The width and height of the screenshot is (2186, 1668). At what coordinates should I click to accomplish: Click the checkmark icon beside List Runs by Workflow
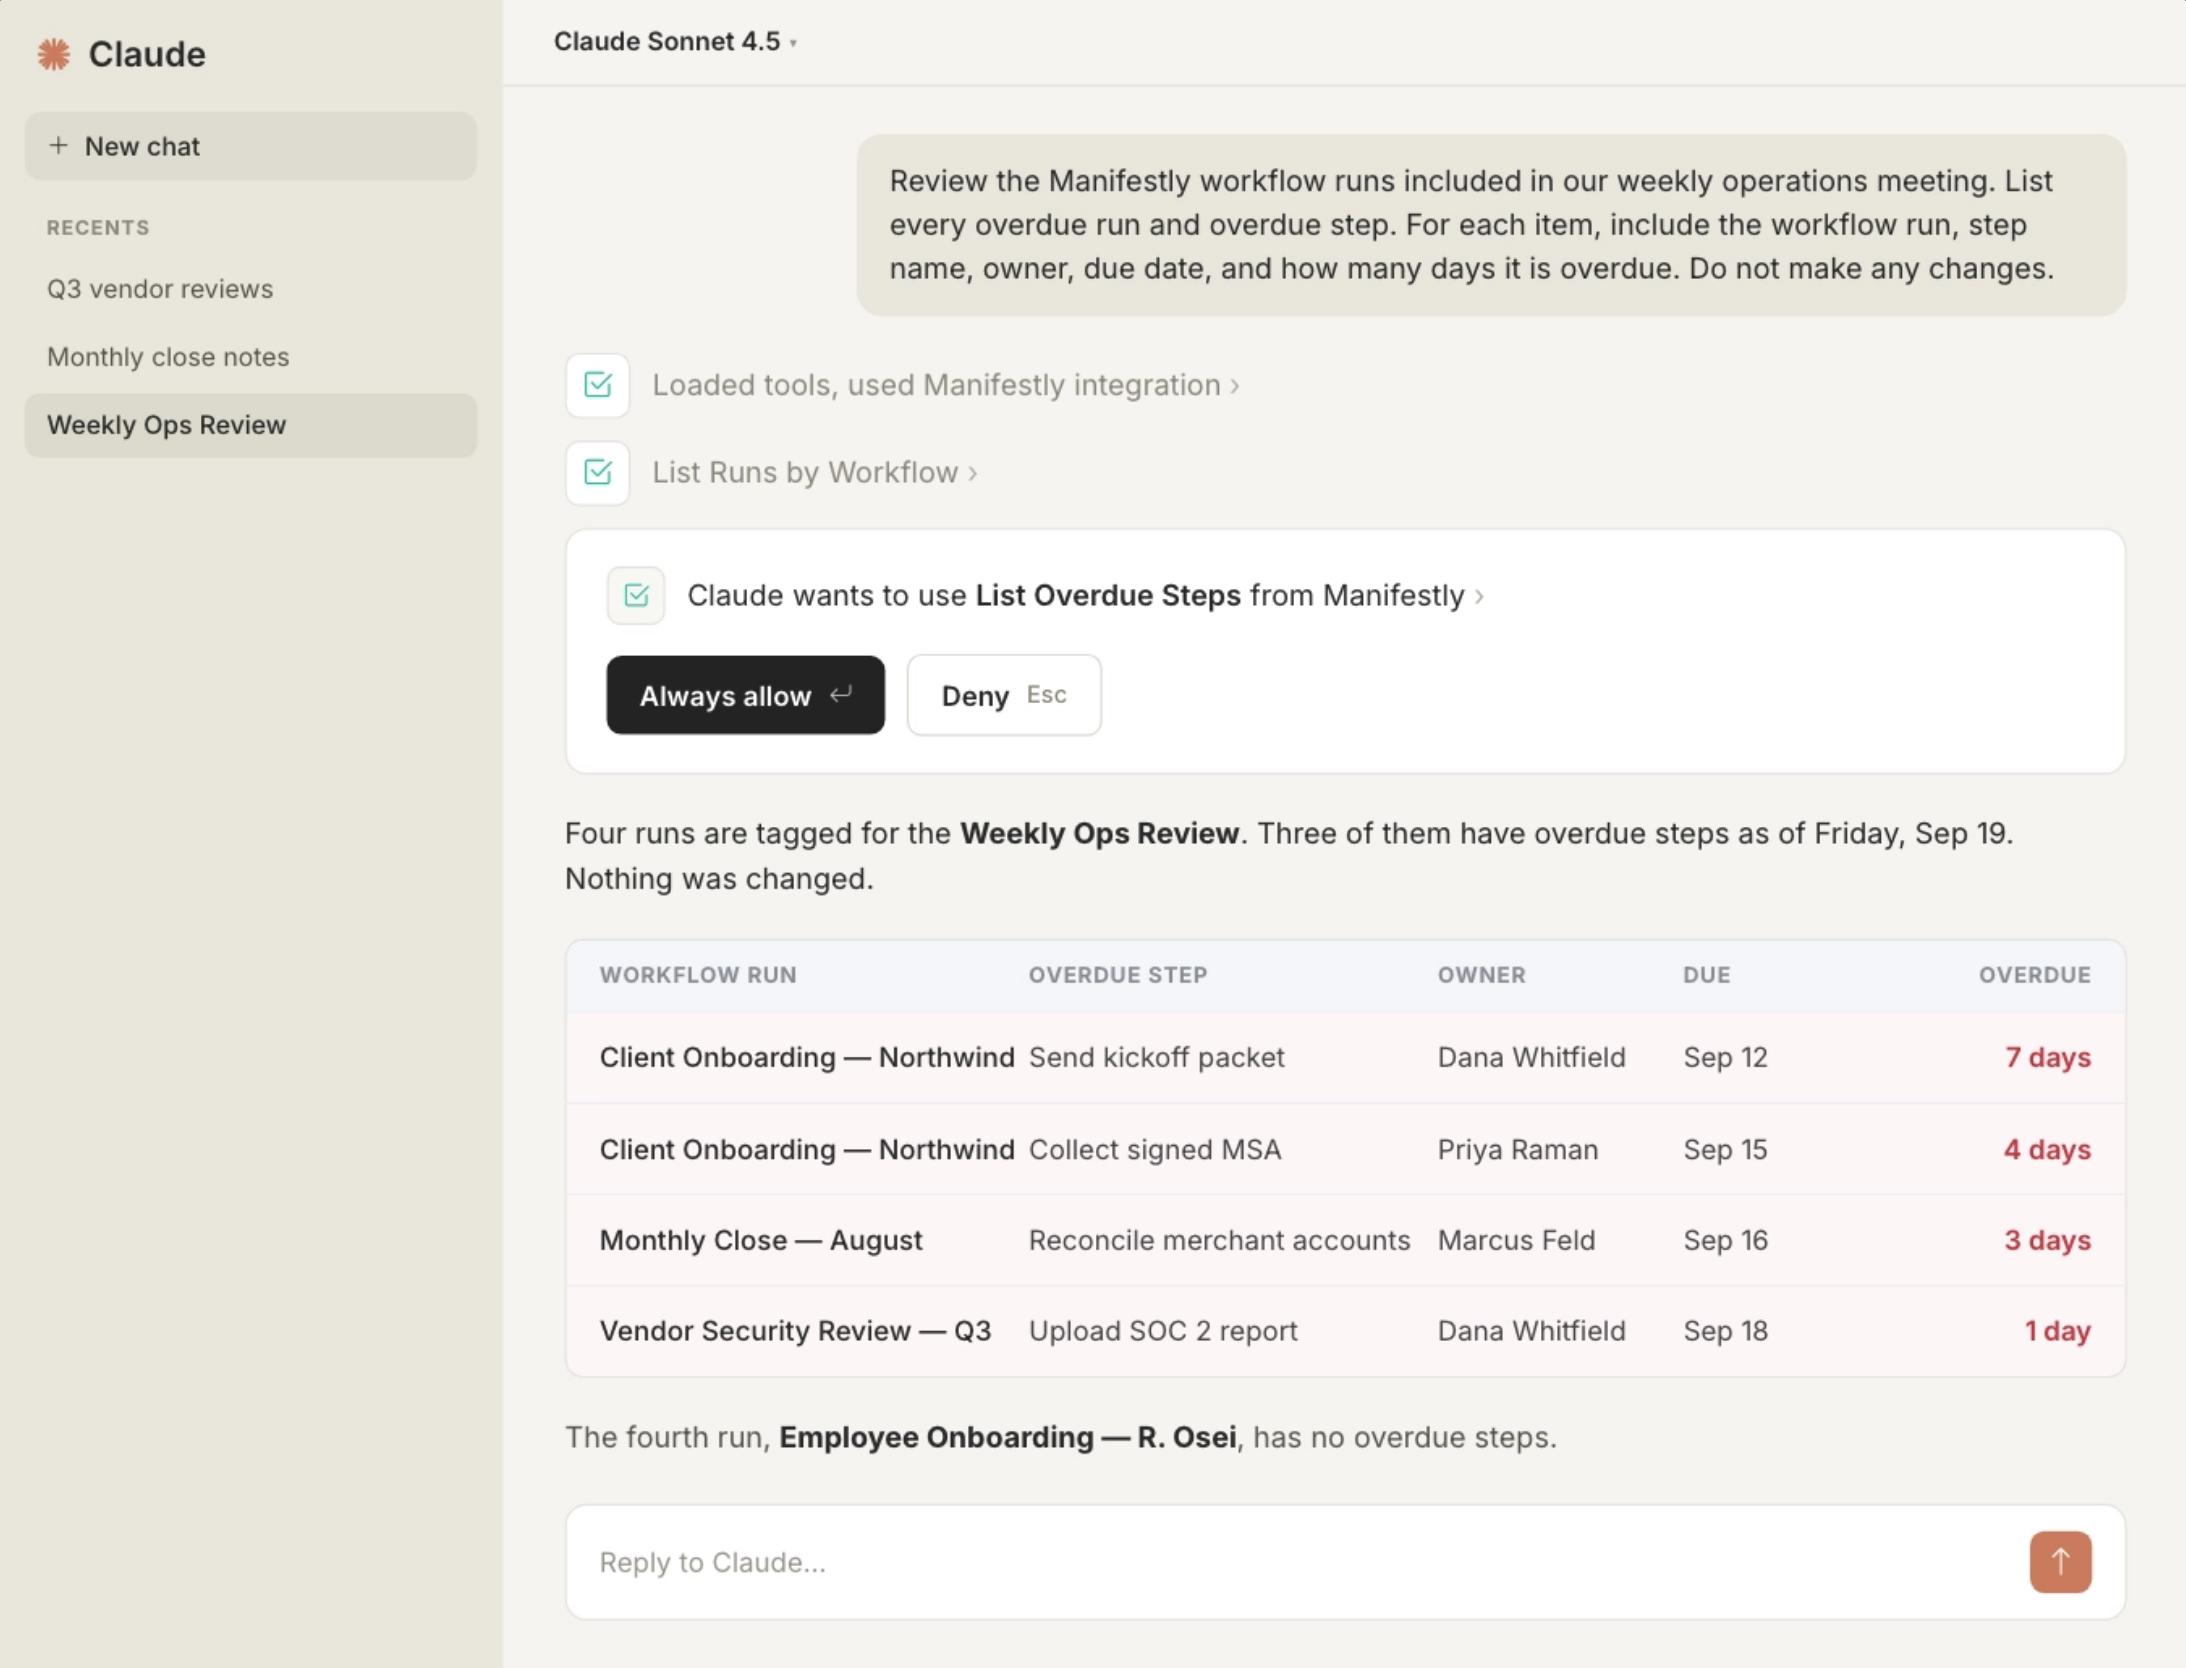click(x=598, y=472)
